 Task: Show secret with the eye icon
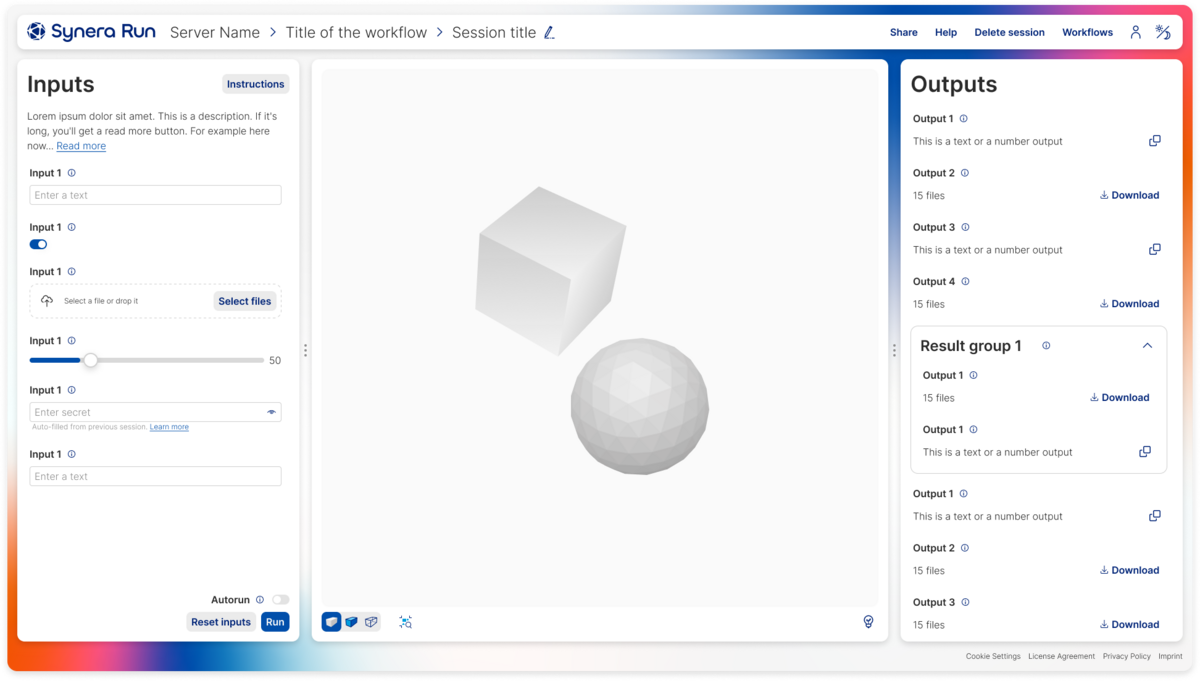(271, 412)
